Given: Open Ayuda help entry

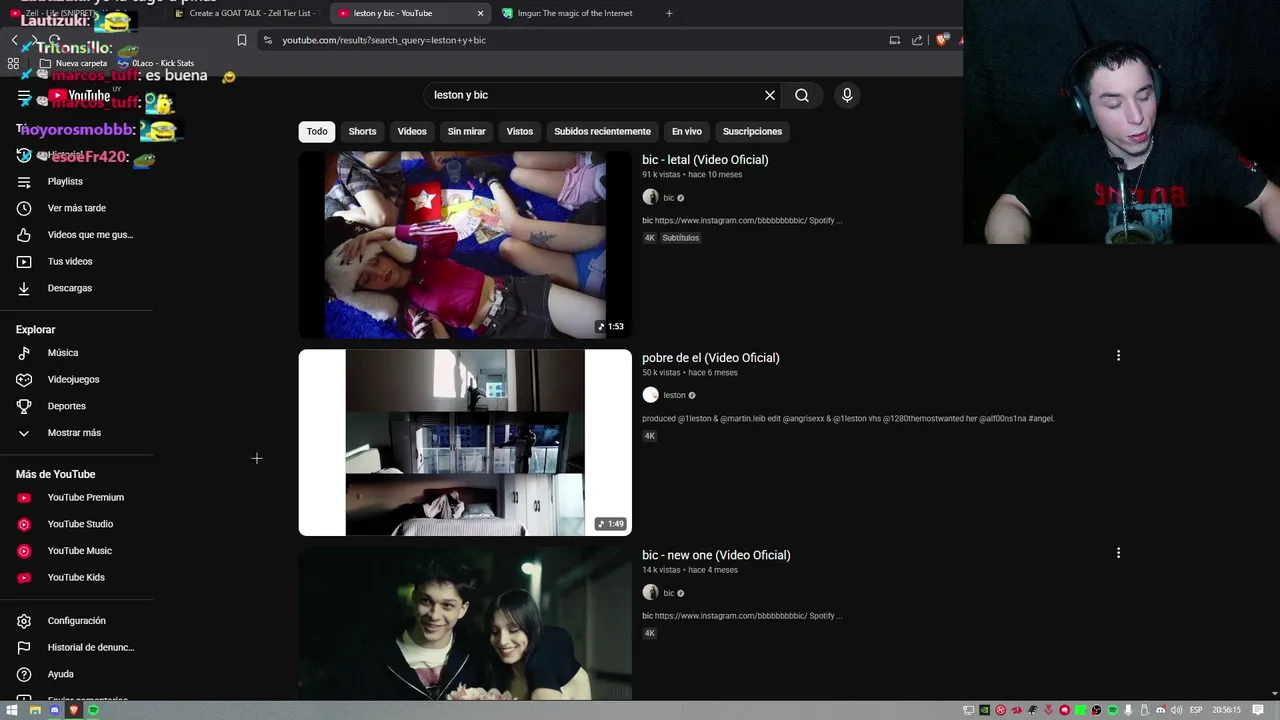Looking at the screenshot, I should coord(76,674).
